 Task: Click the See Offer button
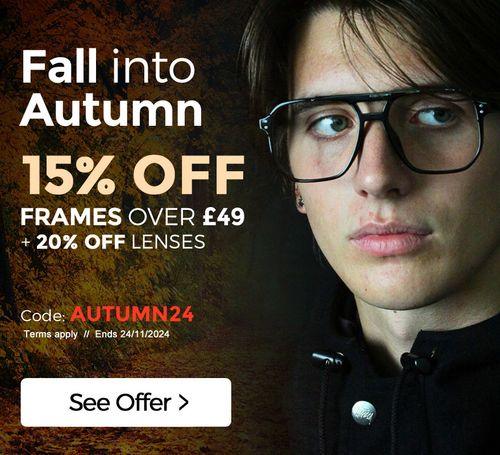pos(126,402)
